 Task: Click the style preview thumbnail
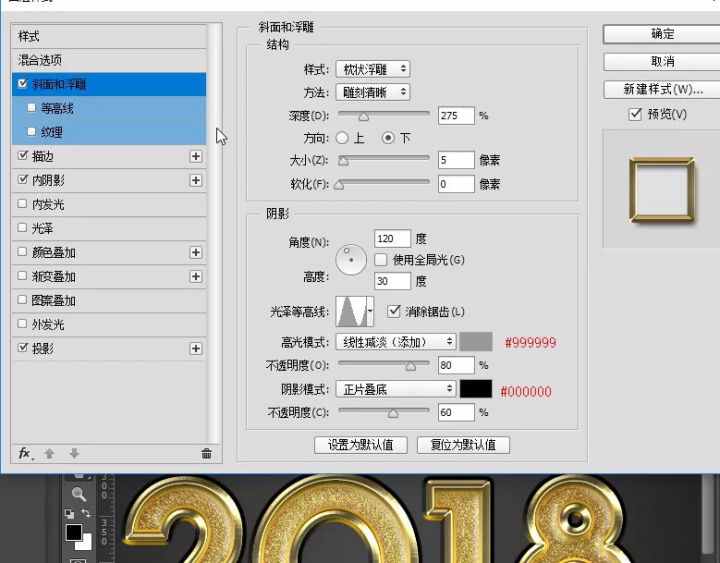[x=662, y=189]
